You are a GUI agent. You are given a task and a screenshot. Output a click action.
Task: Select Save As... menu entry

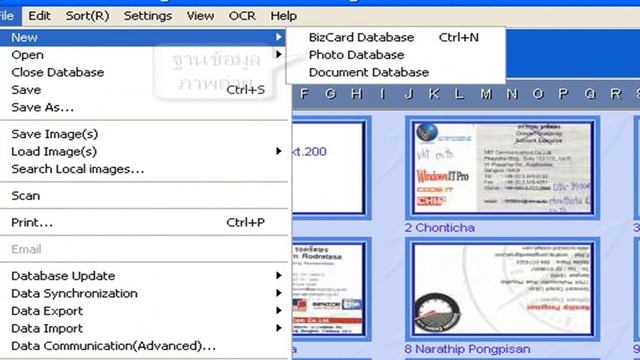click(x=42, y=107)
